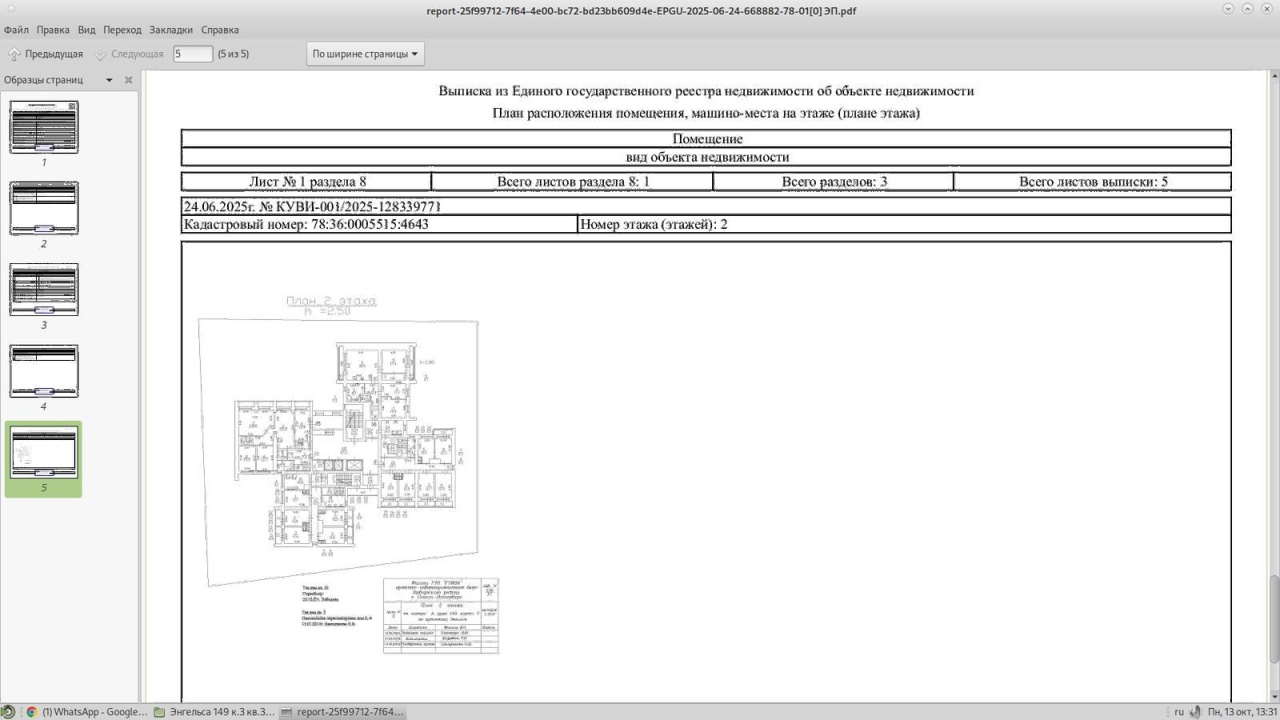
Task: Open the Файл menu
Action: click(x=16, y=30)
